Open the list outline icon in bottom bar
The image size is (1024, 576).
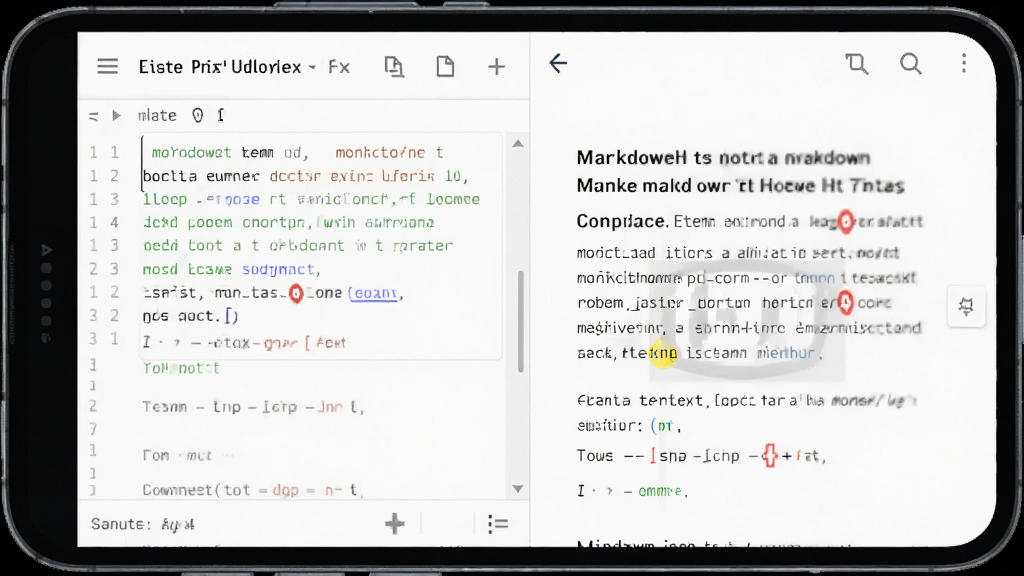(x=498, y=524)
